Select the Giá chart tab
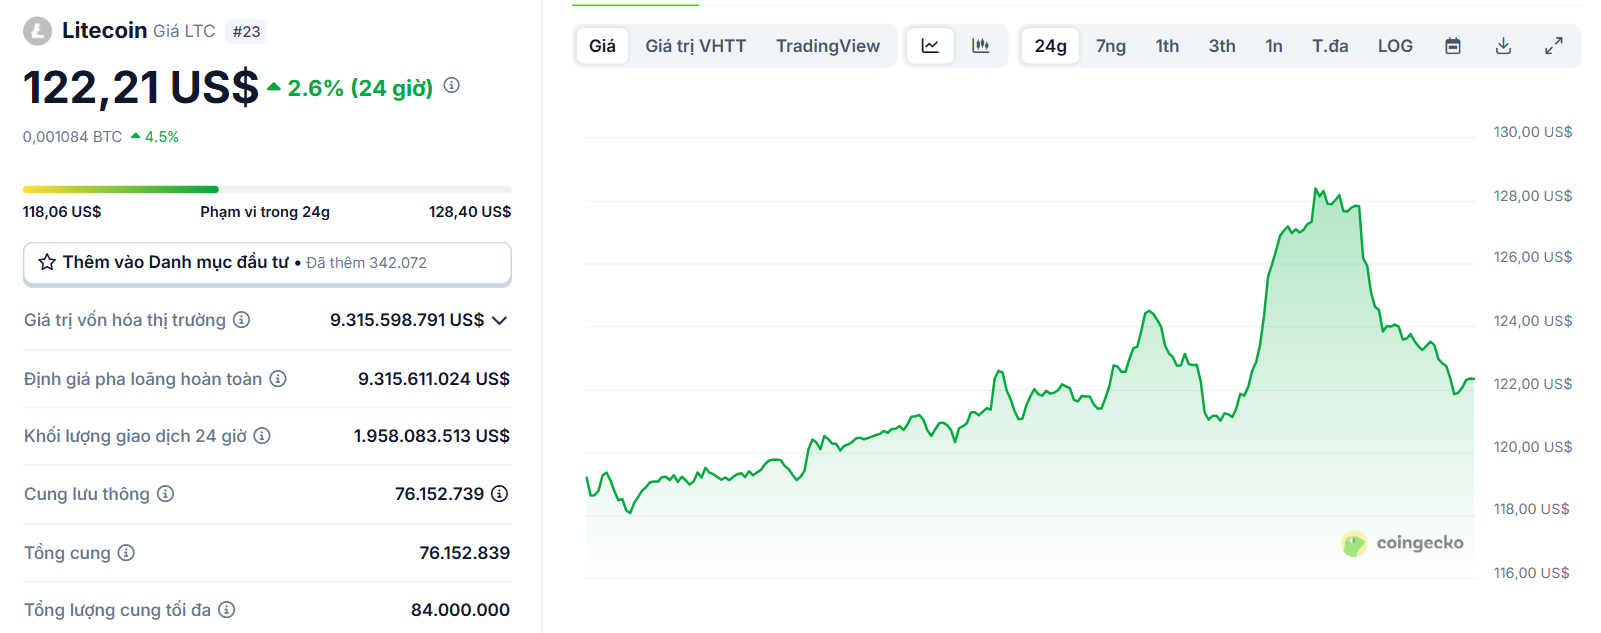 pyautogui.click(x=602, y=46)
